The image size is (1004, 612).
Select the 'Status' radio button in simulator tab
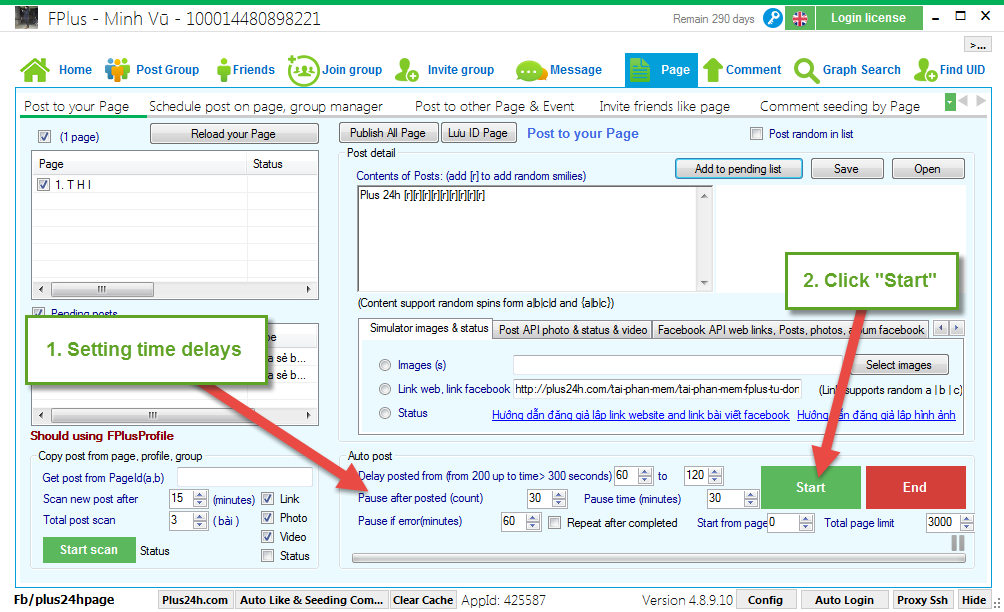click(x=385, y=413)
